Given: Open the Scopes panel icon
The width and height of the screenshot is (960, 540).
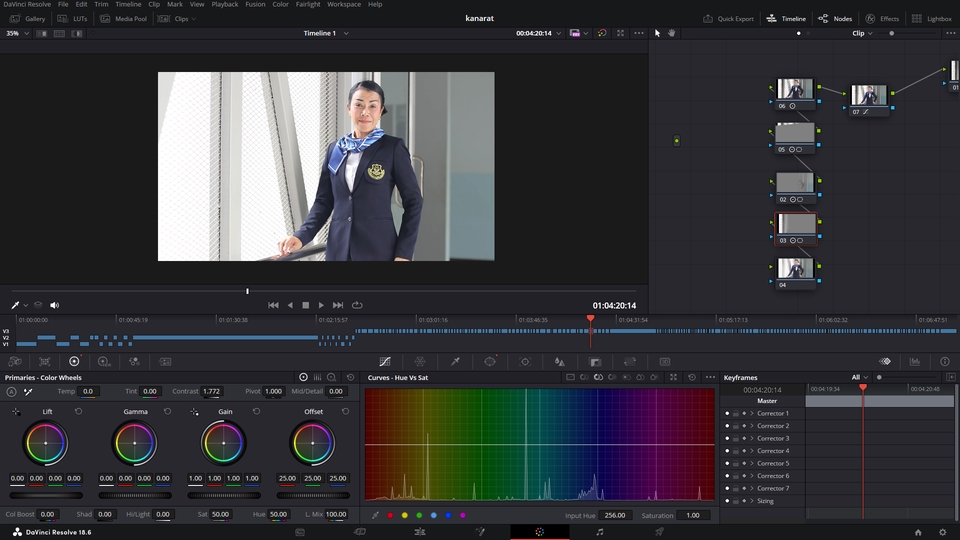Looking at the screenshot, I should pyautogui.click(x=915, y=361).
